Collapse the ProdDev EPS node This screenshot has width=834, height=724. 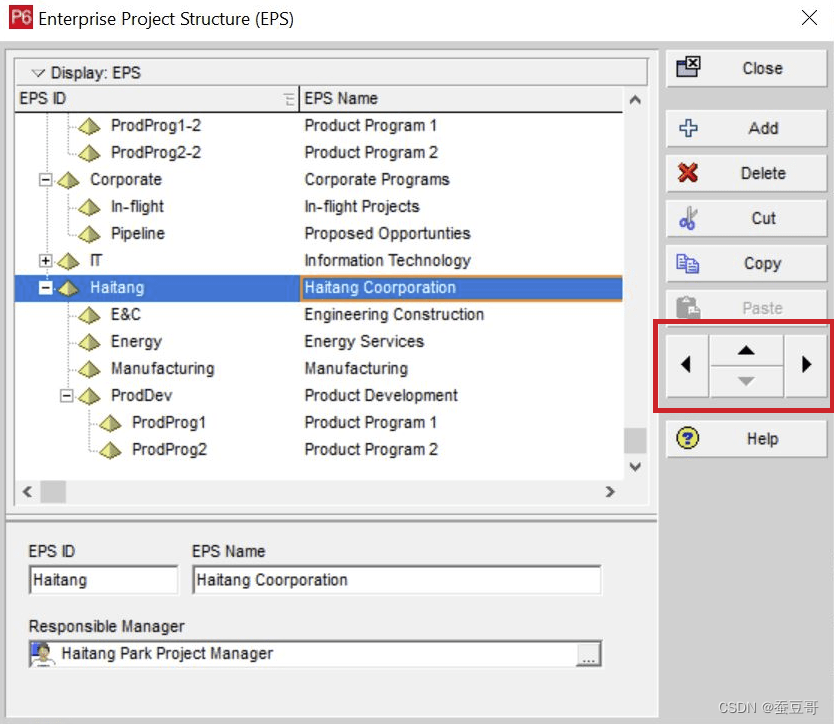coord(66,396)
